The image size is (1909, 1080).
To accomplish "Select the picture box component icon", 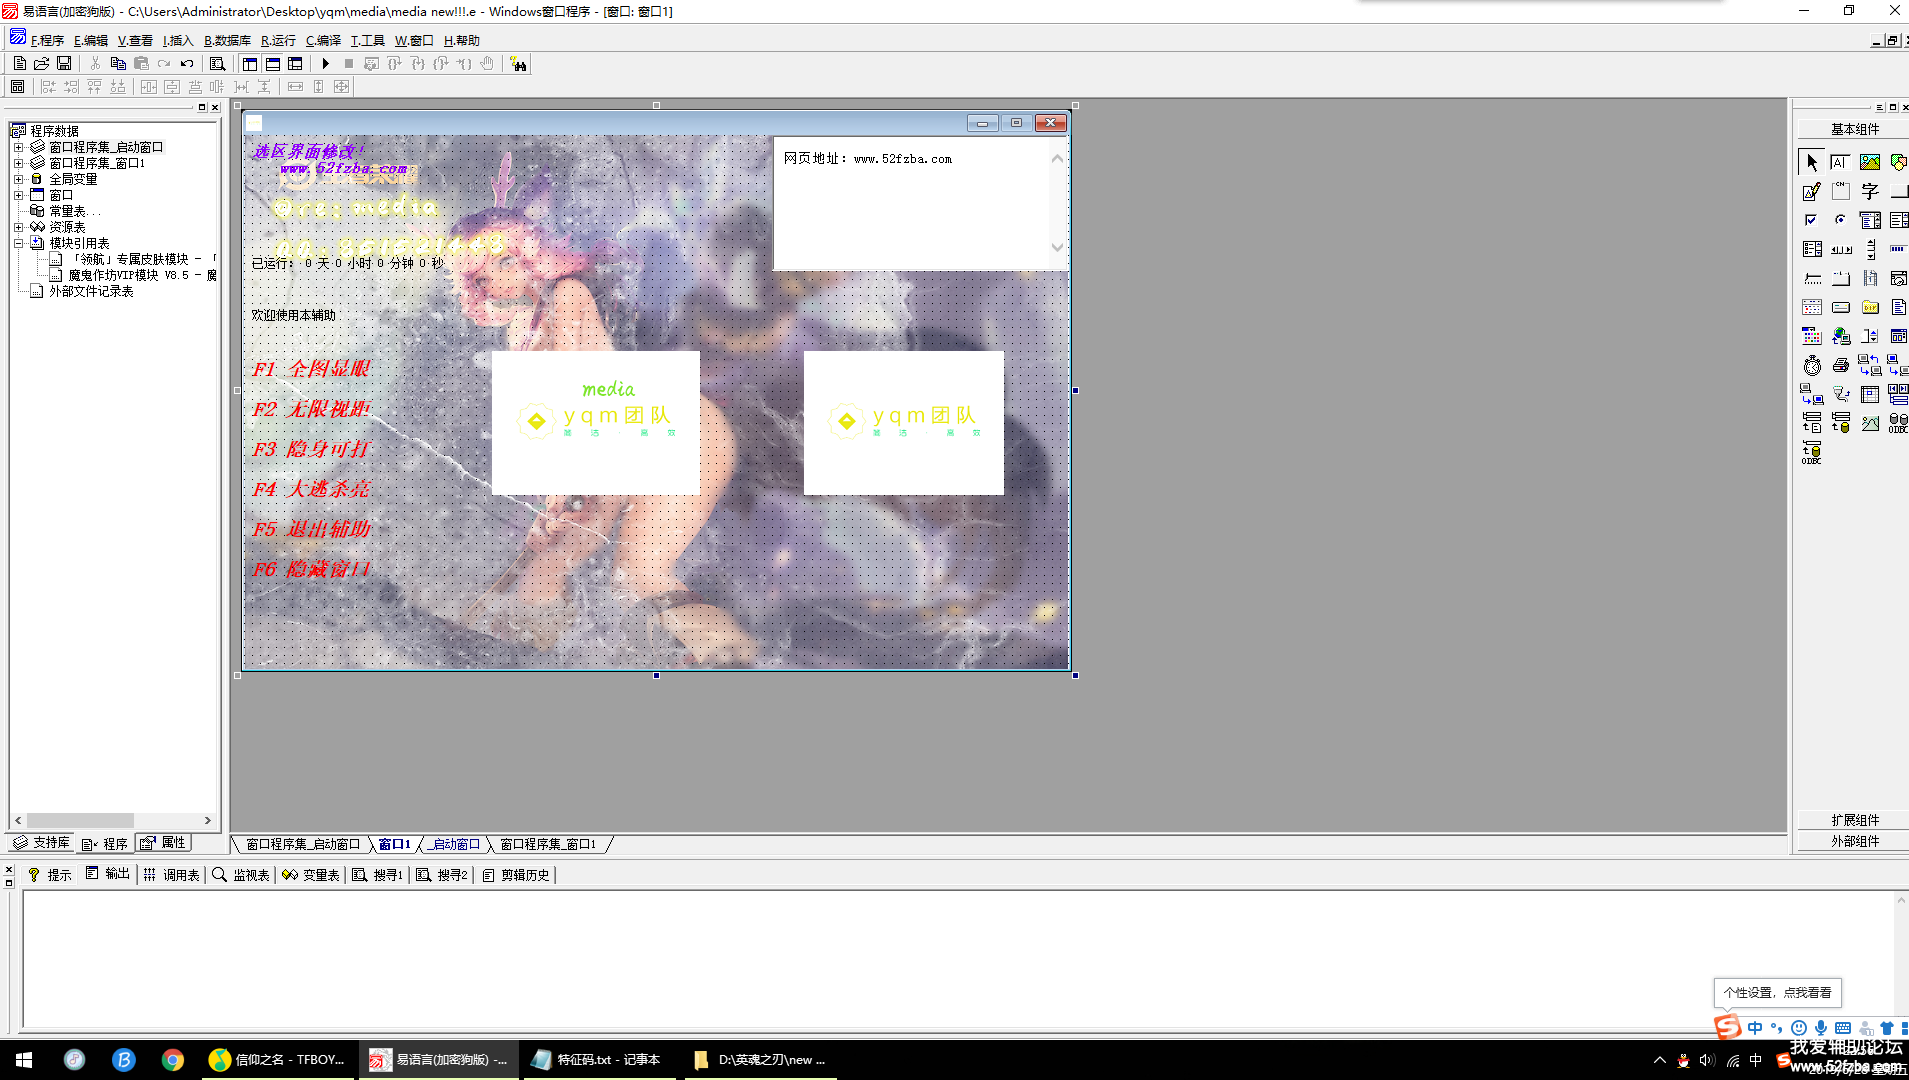I will [x=1870, y=162].
